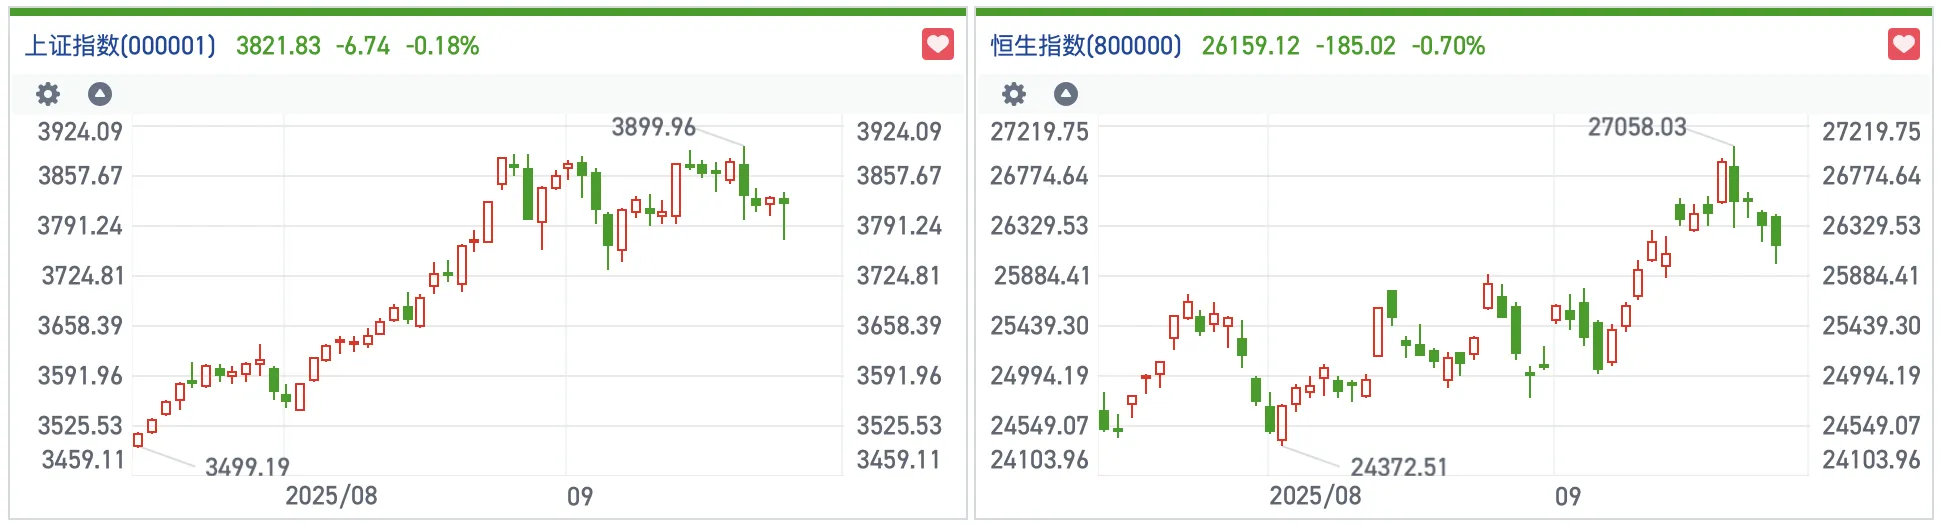Click the 3499.19 low-point label on the chart
The width and height of the screenshot is (1940, 524).
click(x=247, y=467)
